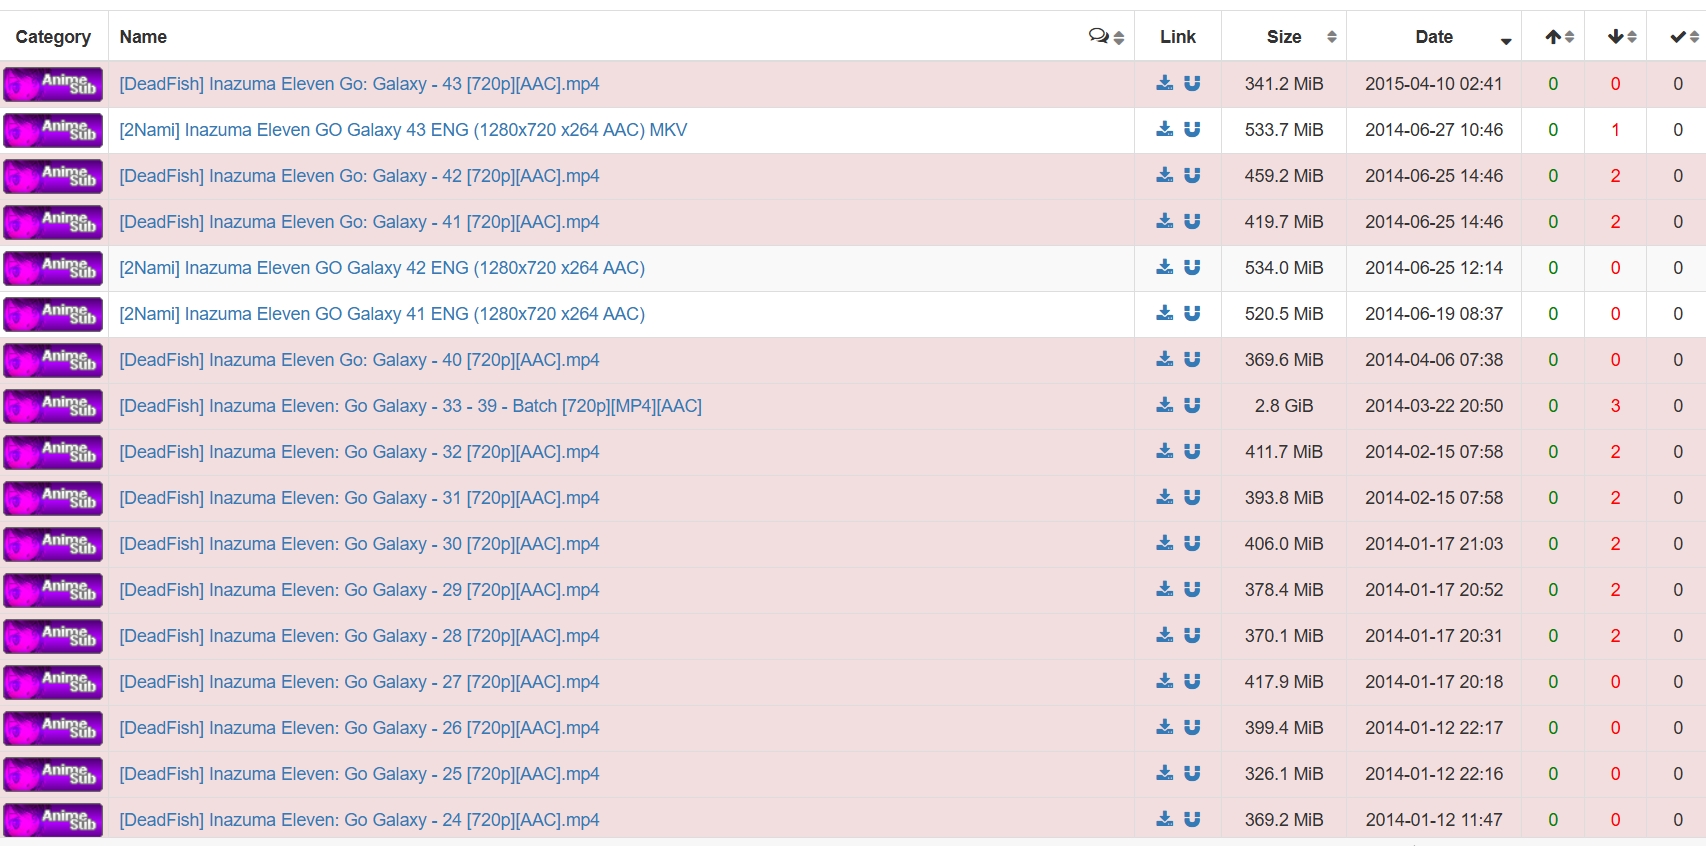This screenshot has width=1706, height=846.
Task: Download torrent file for Go Galaxy 24
Action: click(1164, 819)
